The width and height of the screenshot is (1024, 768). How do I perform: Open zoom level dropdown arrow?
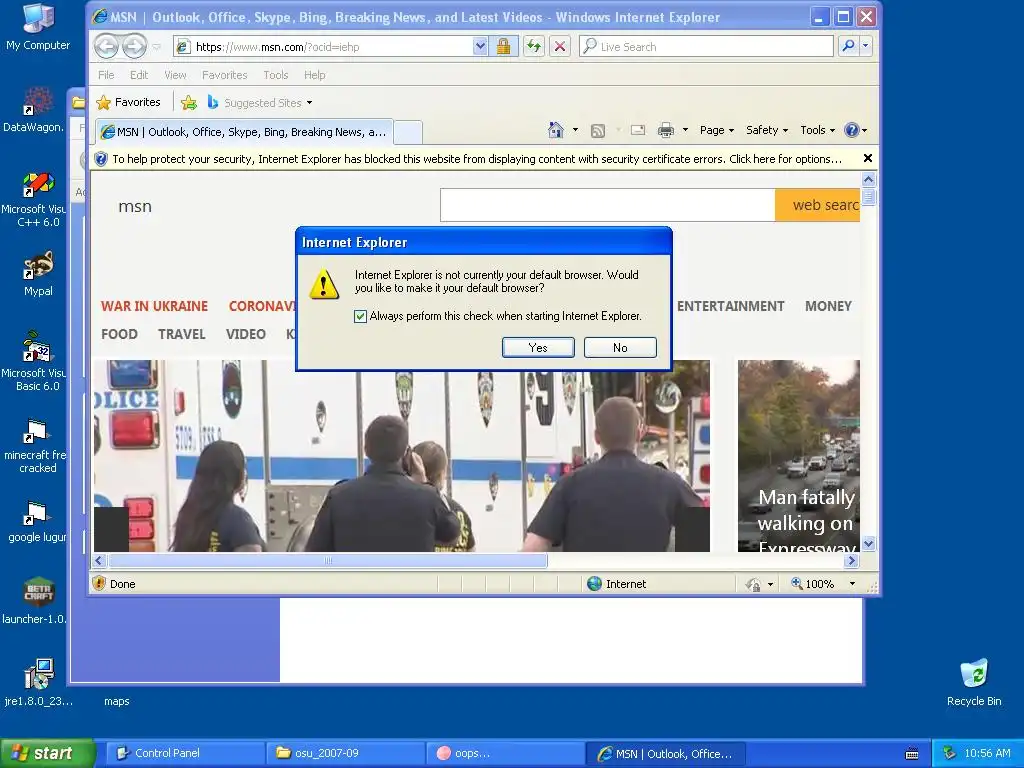[x=852, y=584]
